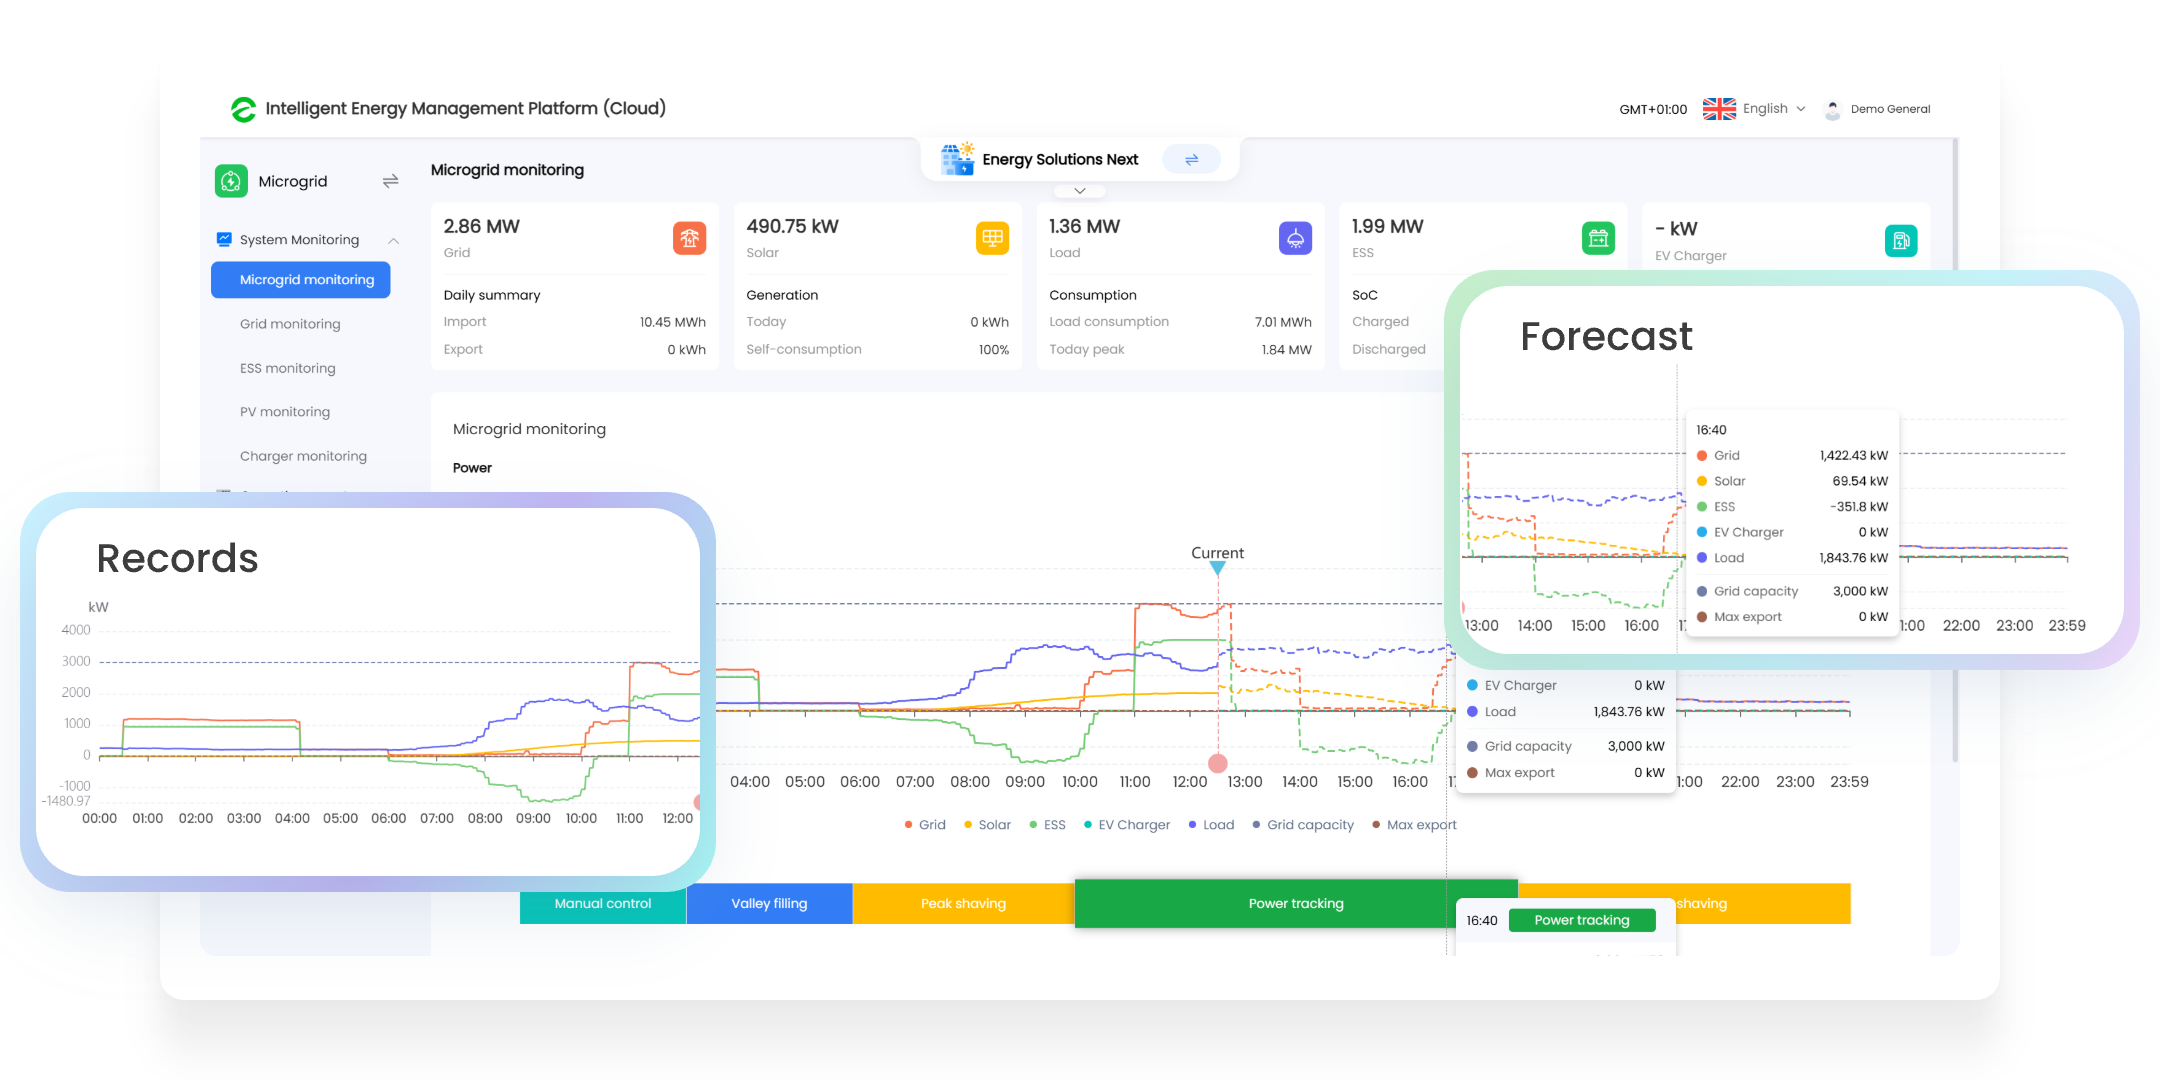The height and width of the screenshot is (1080, 2160).
Task: Click the red dot on the time axis
Action: point(1217,764)
